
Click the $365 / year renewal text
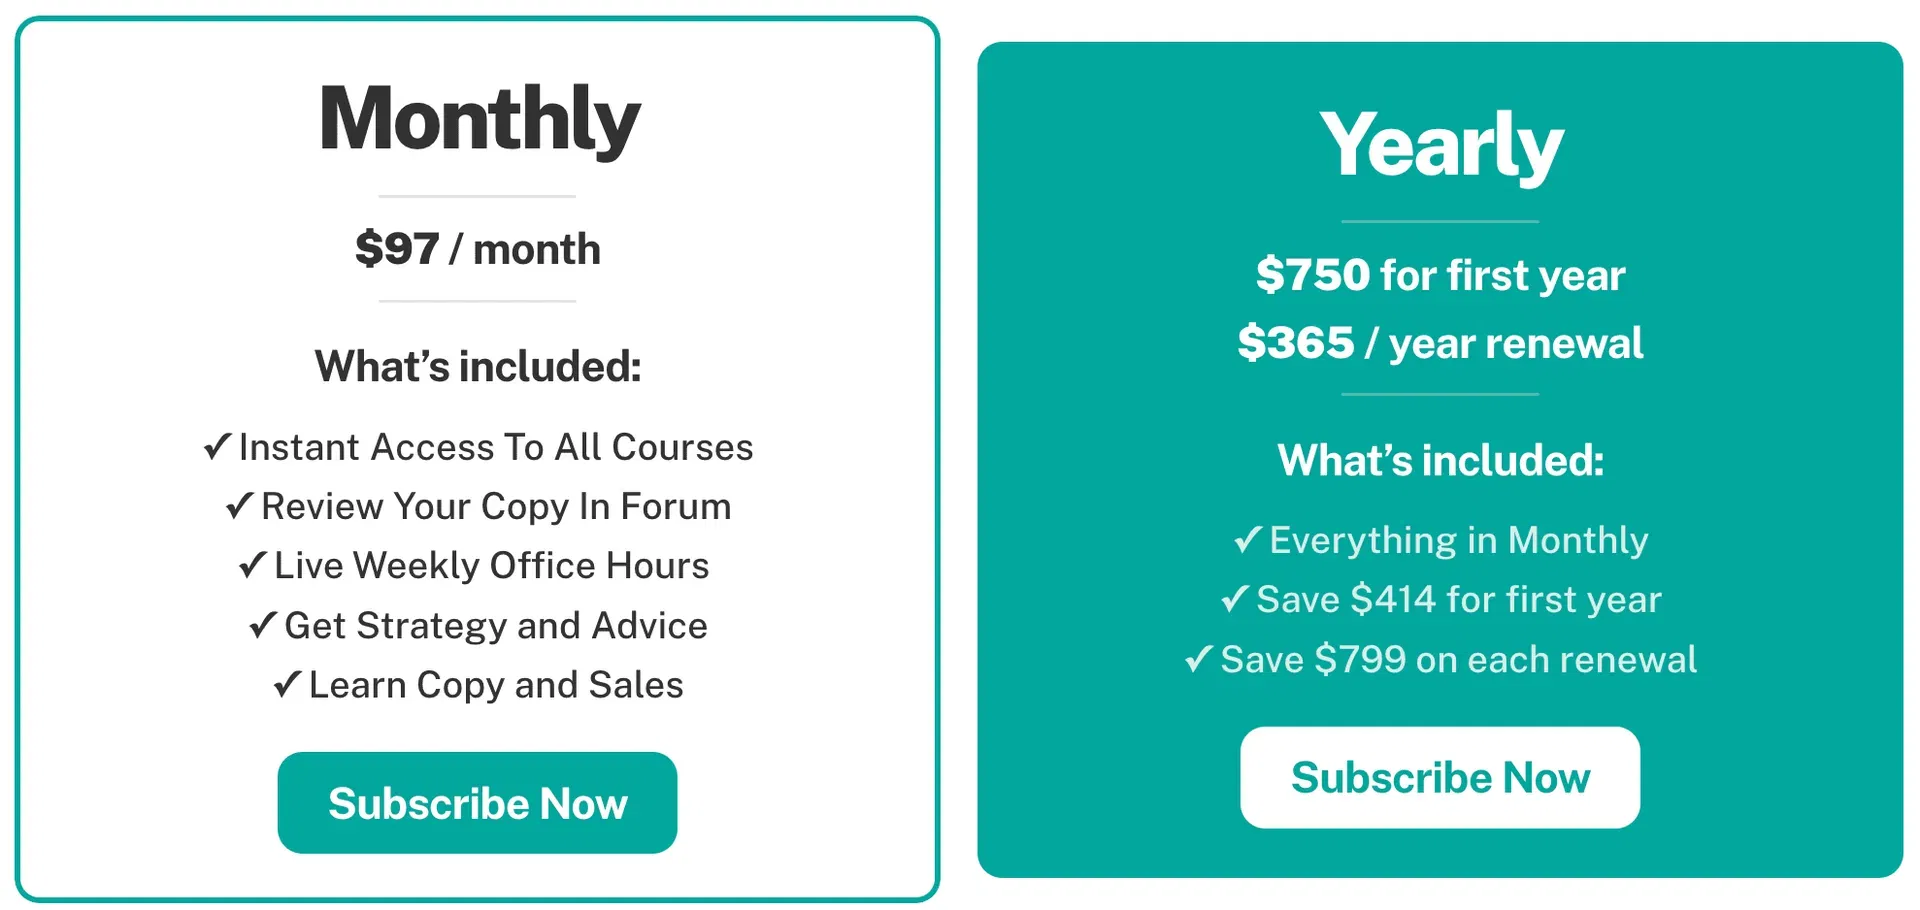tap(1440, 343)
